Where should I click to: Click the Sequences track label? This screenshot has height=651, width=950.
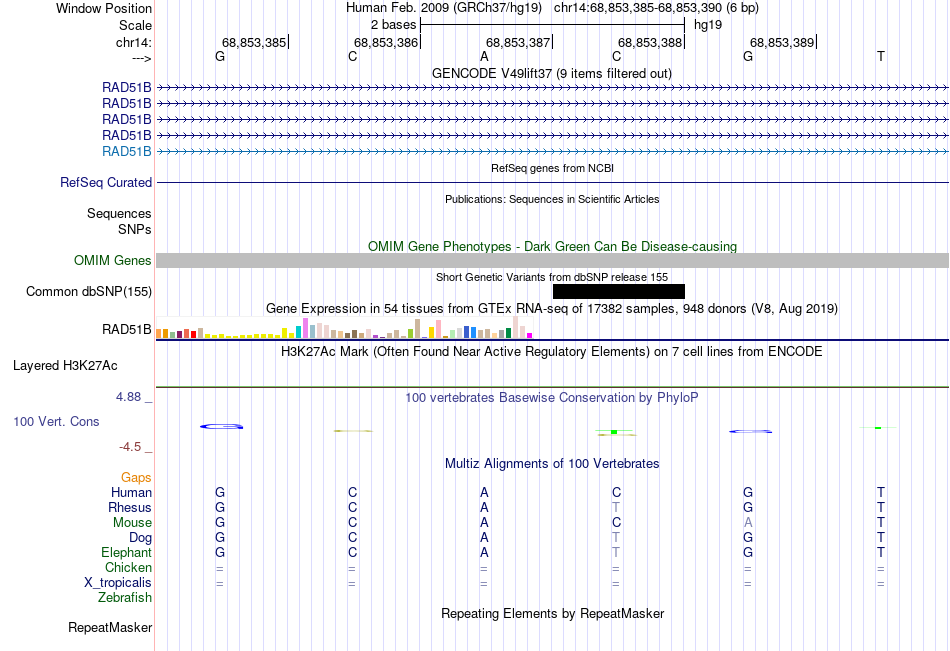click(x=119, y=213)
